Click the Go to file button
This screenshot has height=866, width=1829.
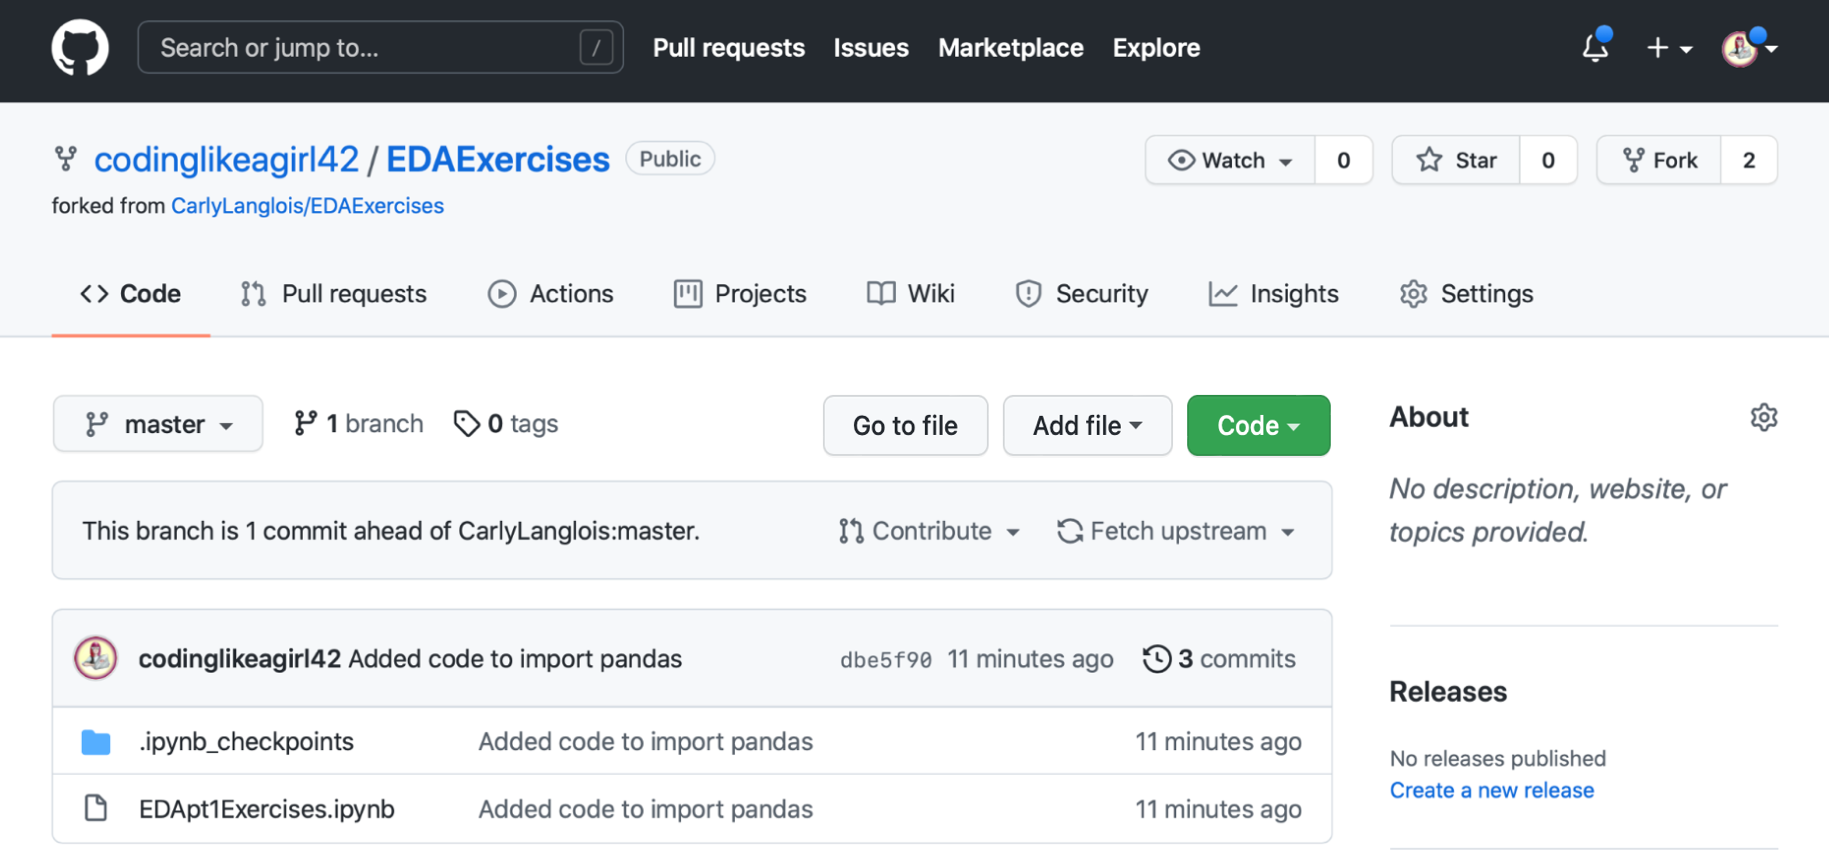[905, 426]
